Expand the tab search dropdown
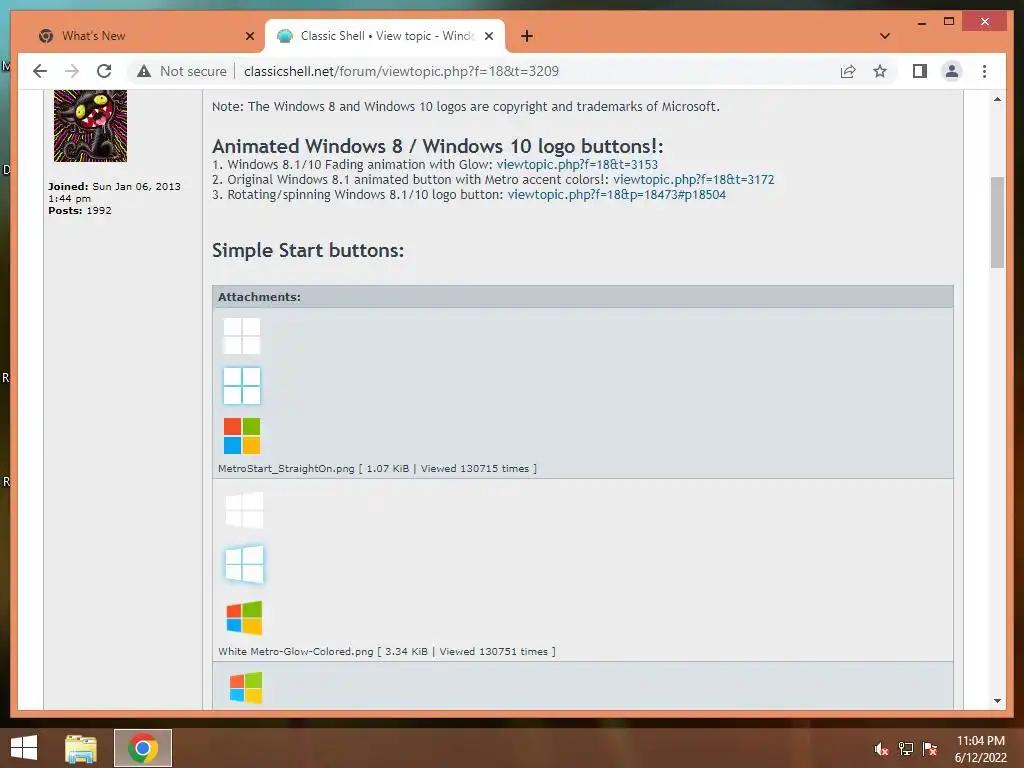The height and width of the screenshot is (768, 1024). click(x=885, y=36)
